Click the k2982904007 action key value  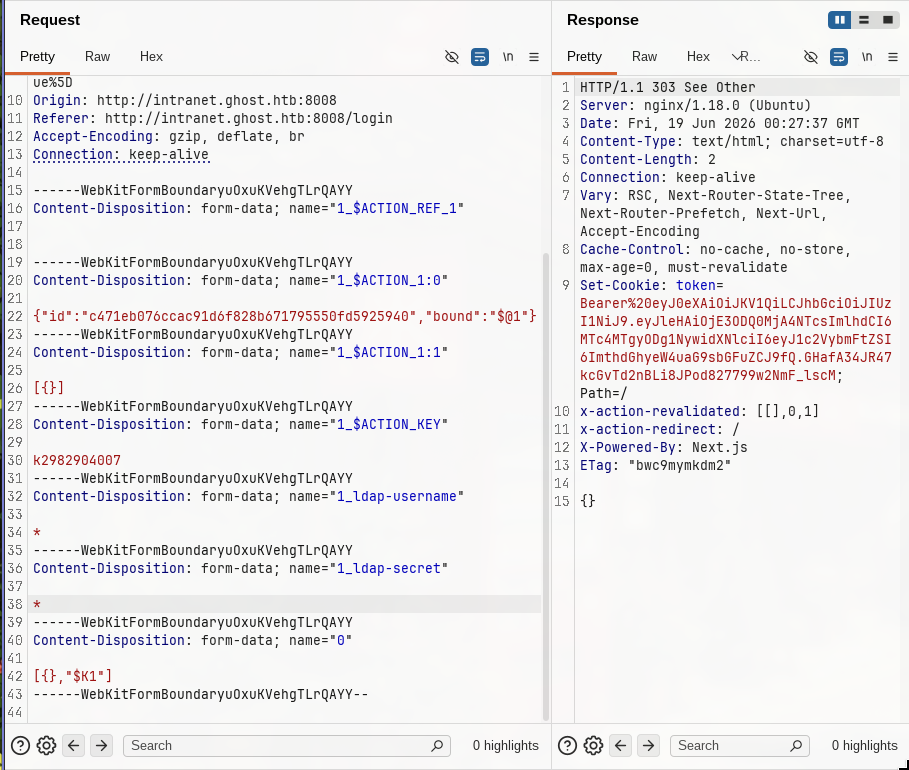coord(77,460)
